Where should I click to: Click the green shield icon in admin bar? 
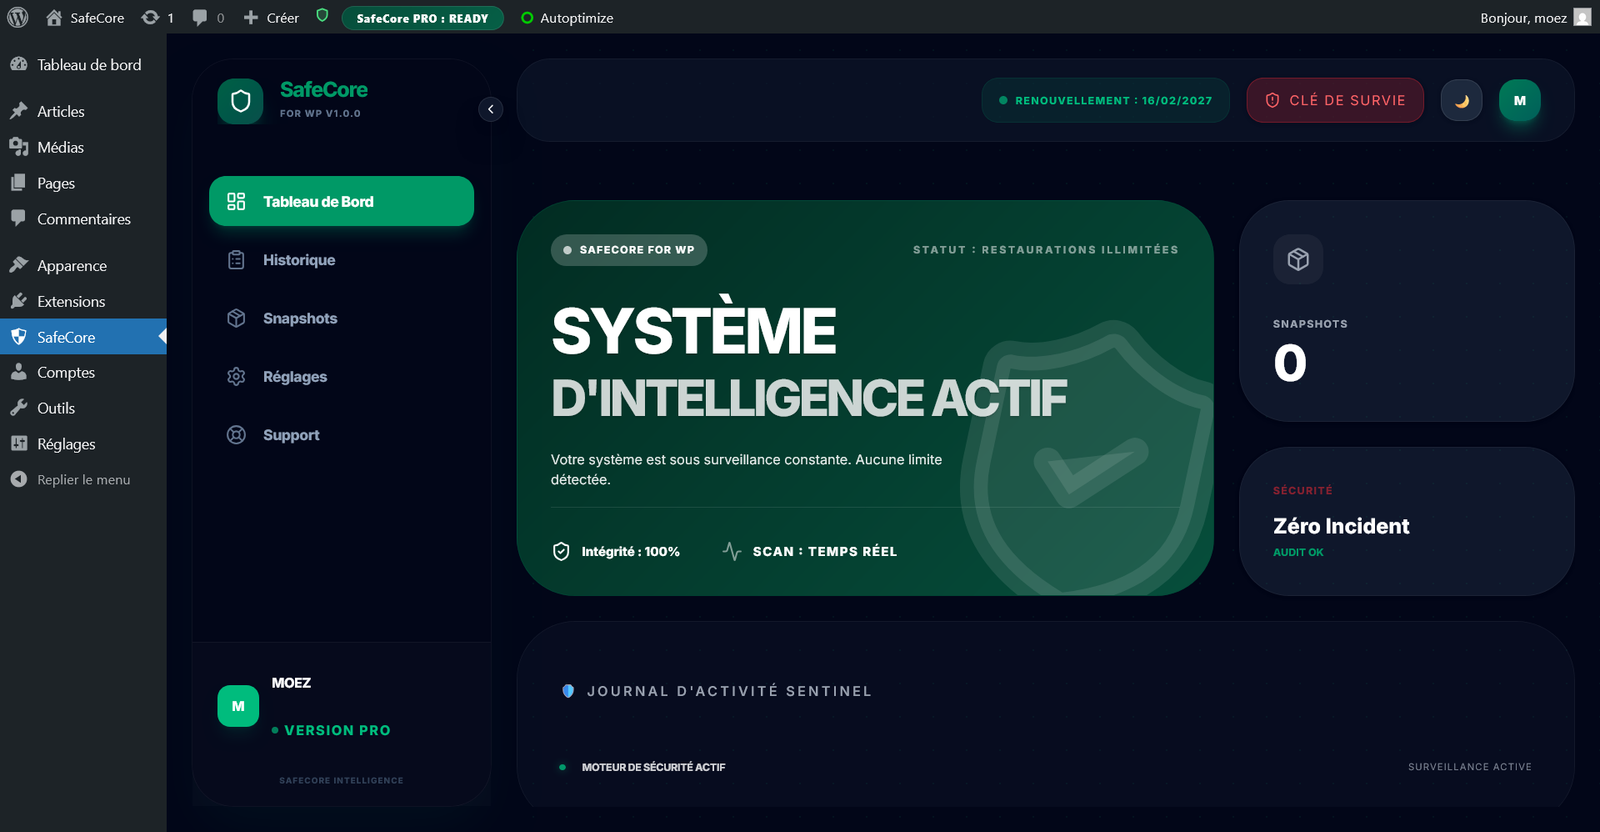(x=322, y=16)
